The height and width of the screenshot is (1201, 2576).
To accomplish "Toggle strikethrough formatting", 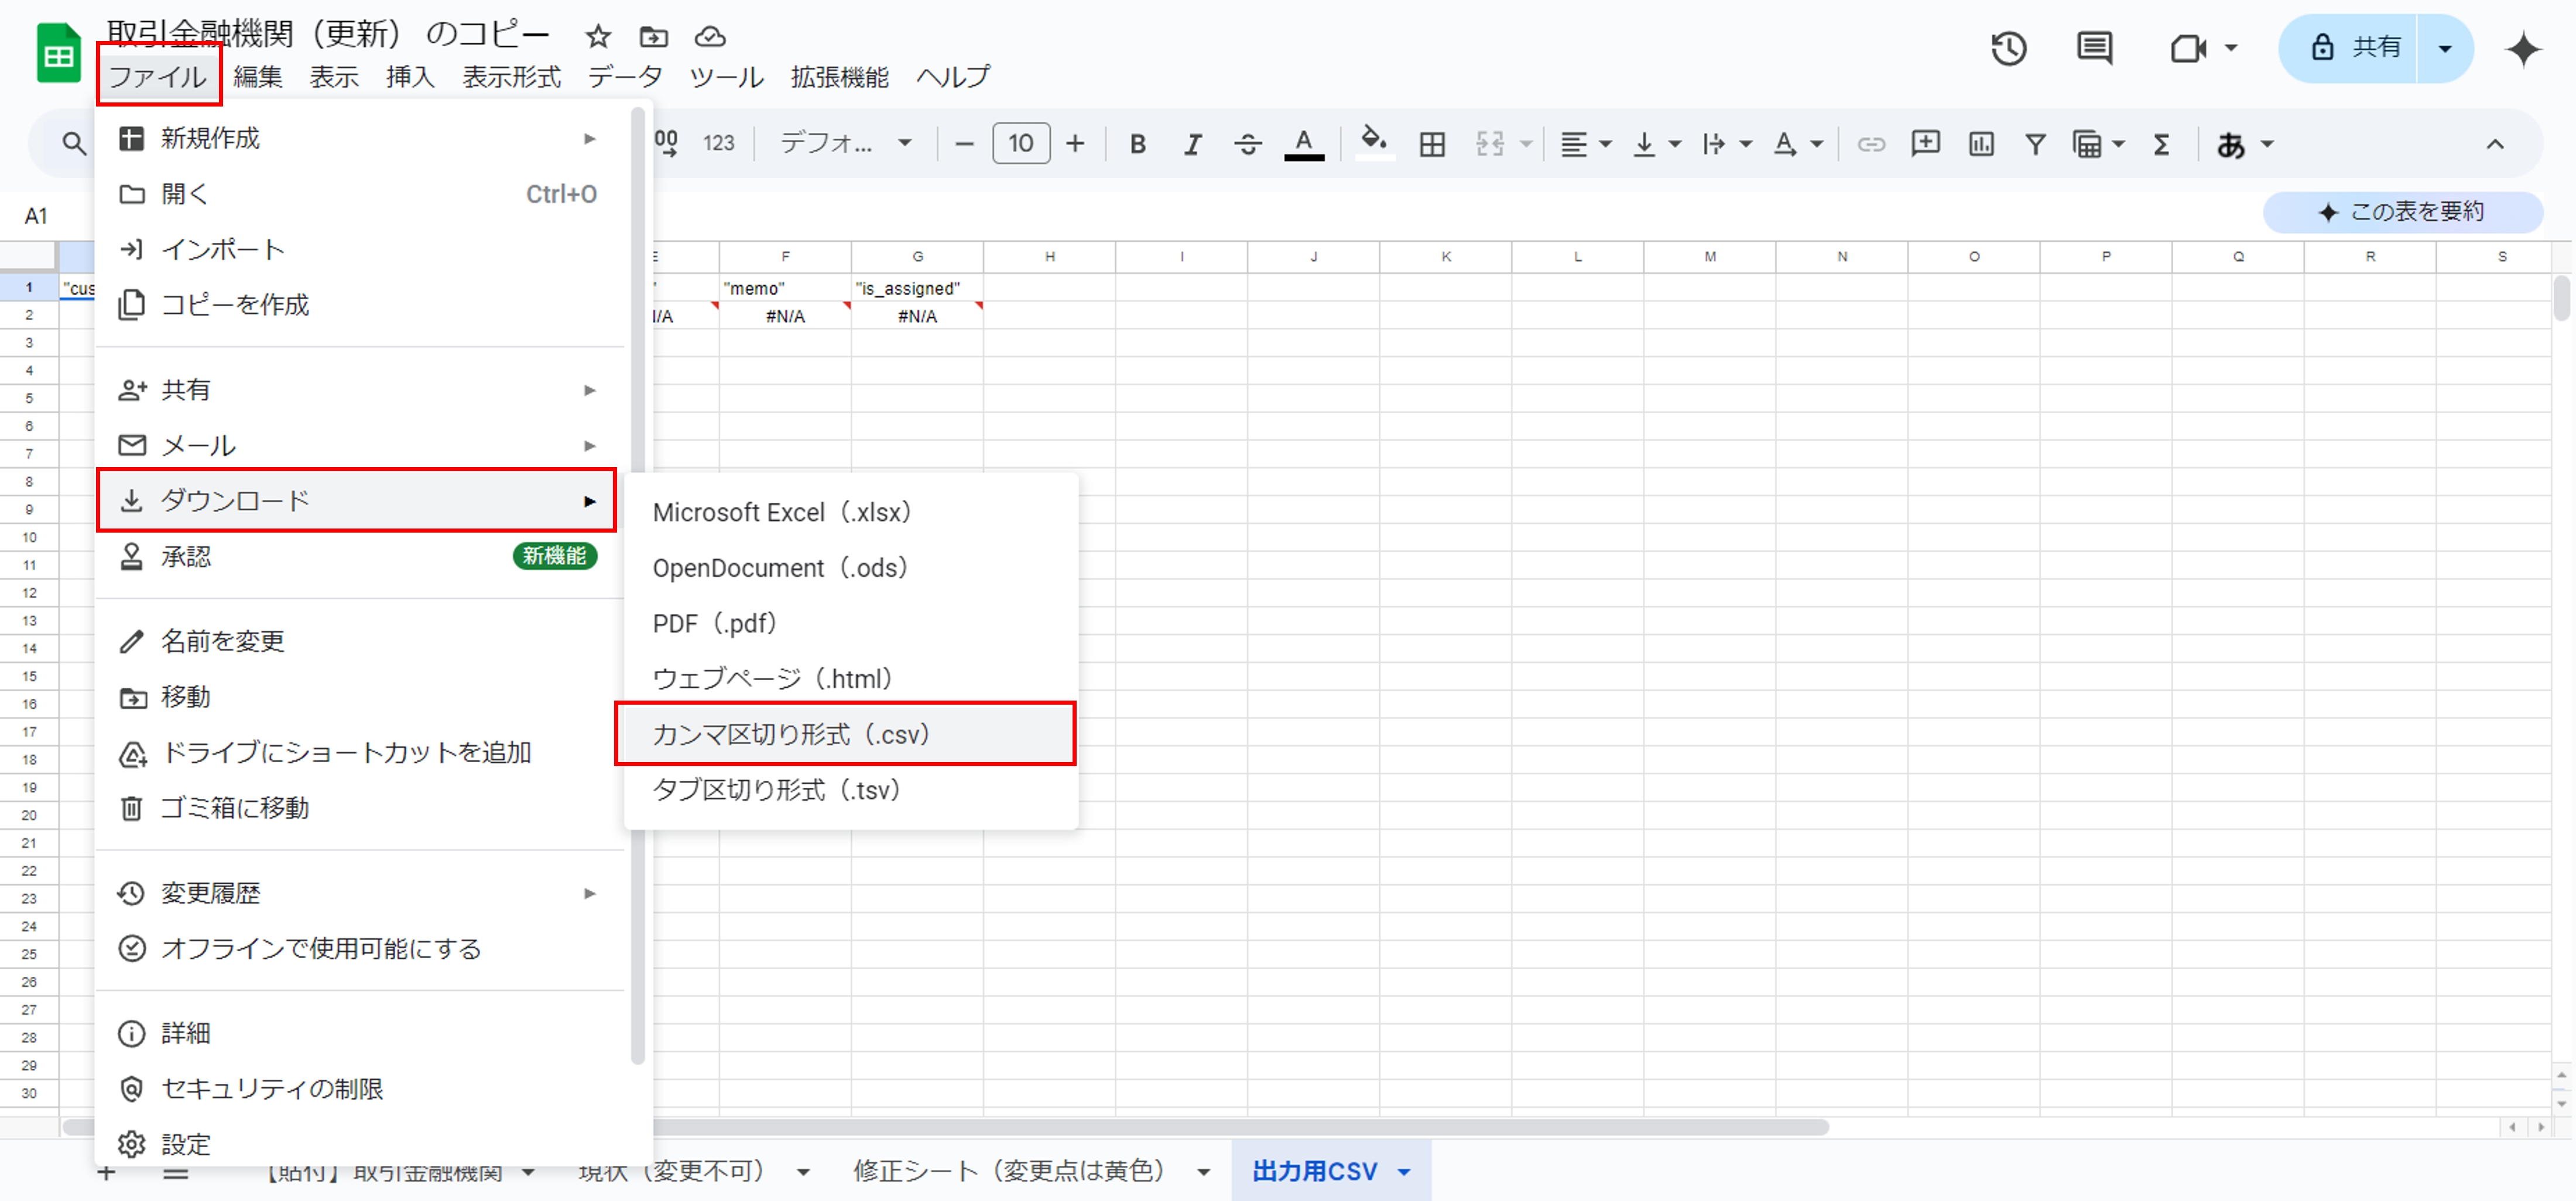I will pyautogui.click(x=1247, y=144).
